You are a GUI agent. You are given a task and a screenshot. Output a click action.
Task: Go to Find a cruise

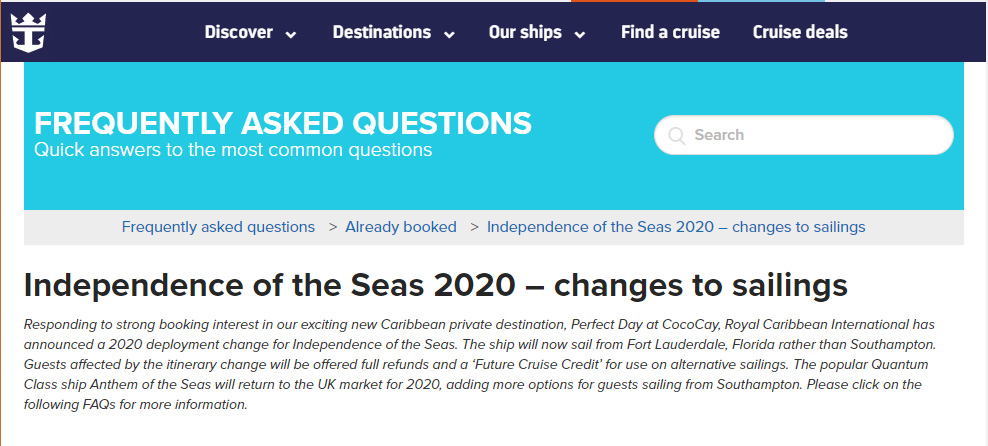pyautogui.click(x=670, y=32)
